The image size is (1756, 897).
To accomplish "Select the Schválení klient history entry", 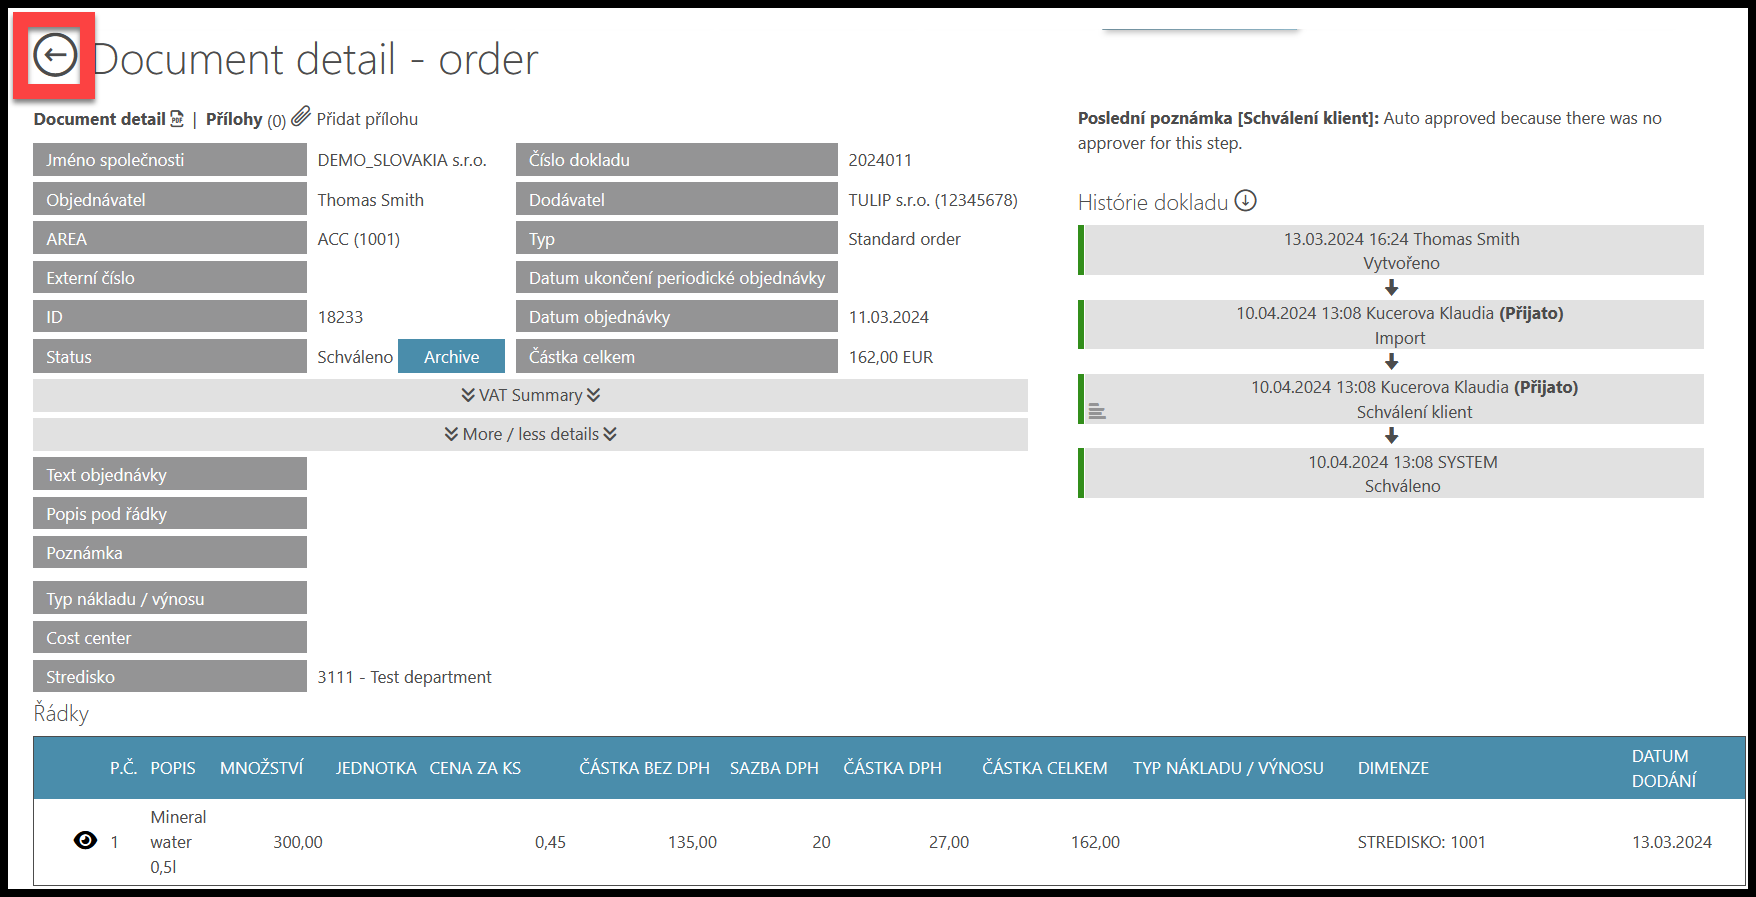I will point(1391,399).
